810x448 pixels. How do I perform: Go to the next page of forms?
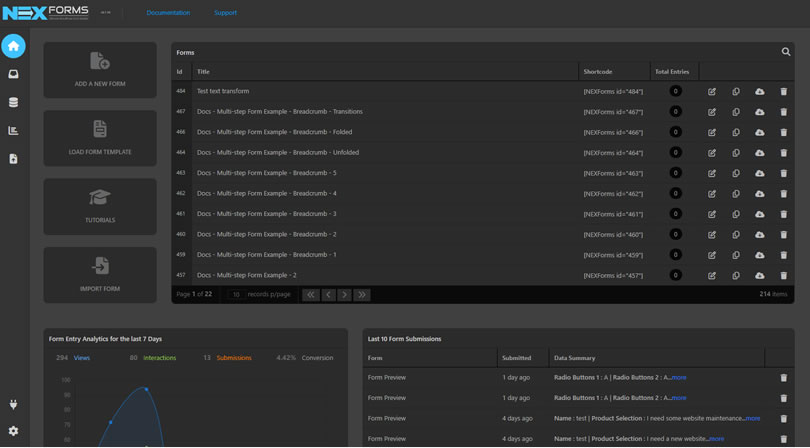(x=345, y=295)
